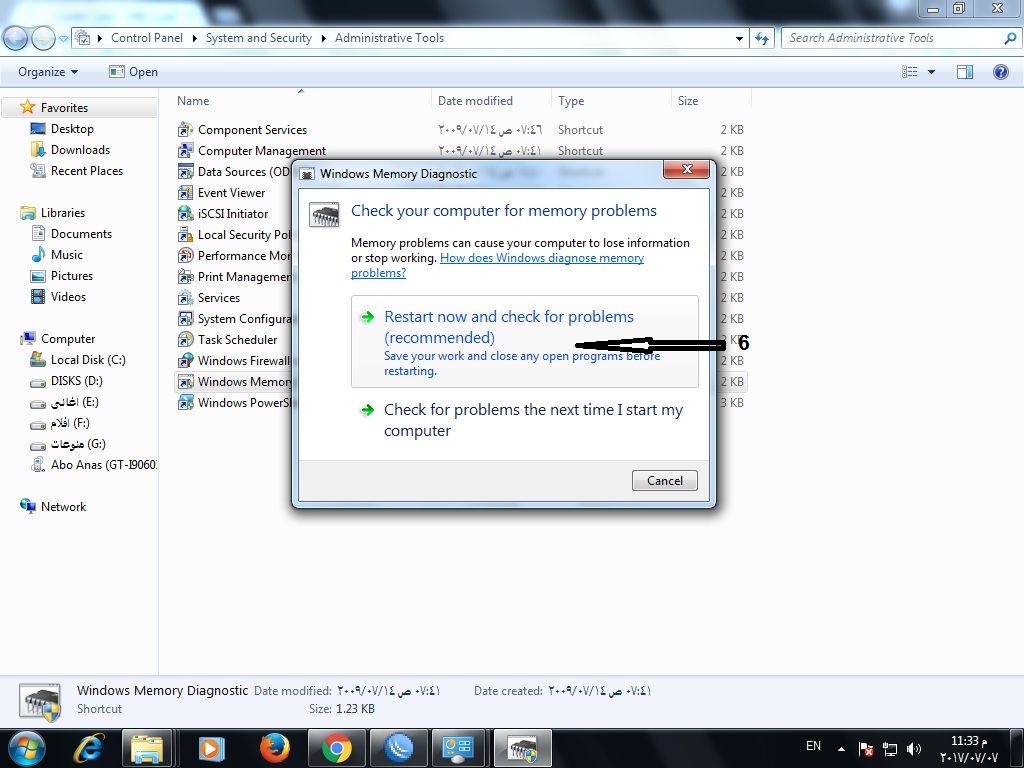Viewport: 1024px width, 768px height.
Task: Select the Event Viewer shortcut icon
Action: tap(185, 193)
